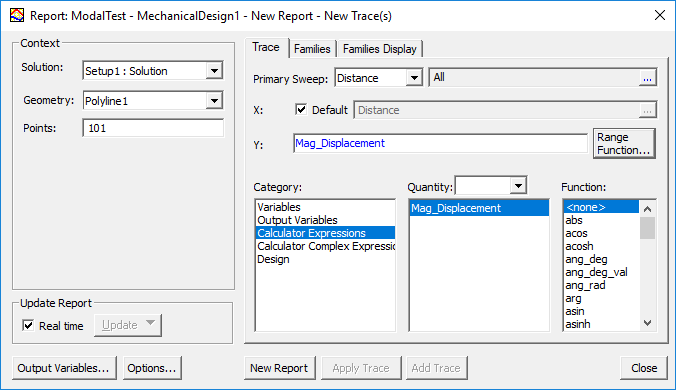The image size is (676, 390).
Task: Click the New Report button
Action: tap(279, 368)
